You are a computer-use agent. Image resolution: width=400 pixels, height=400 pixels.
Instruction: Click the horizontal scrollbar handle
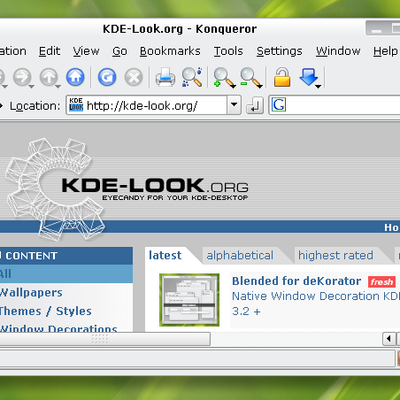pos(105,339)
